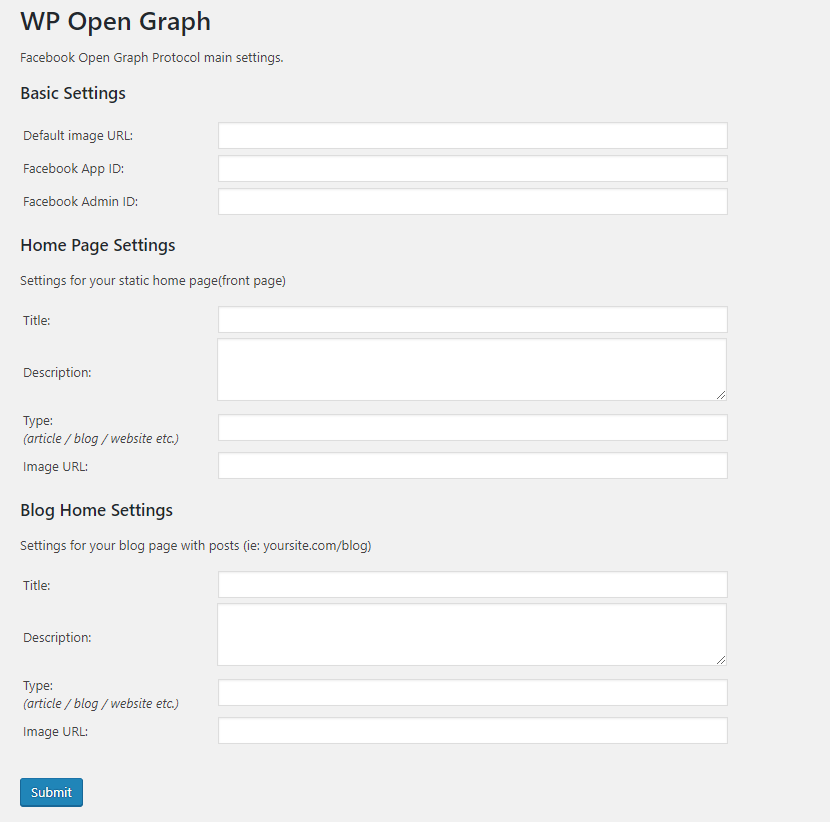Focus Description textarea in Home Page Settings
830x822 pixels.
[x=472, y=369]
